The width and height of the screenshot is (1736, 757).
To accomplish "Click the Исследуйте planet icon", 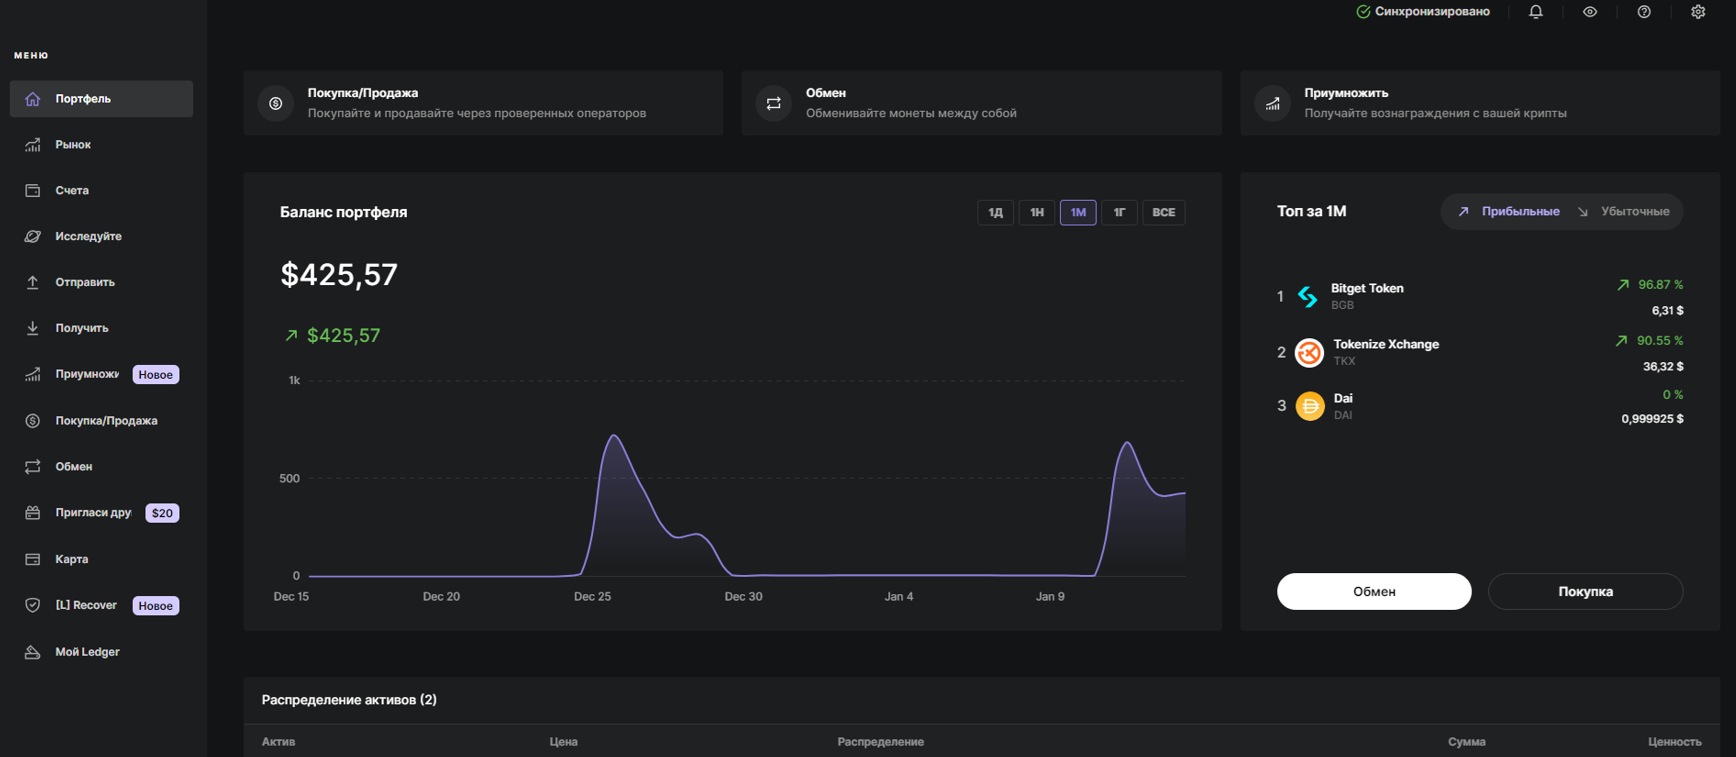I will (x=33, y=236).
